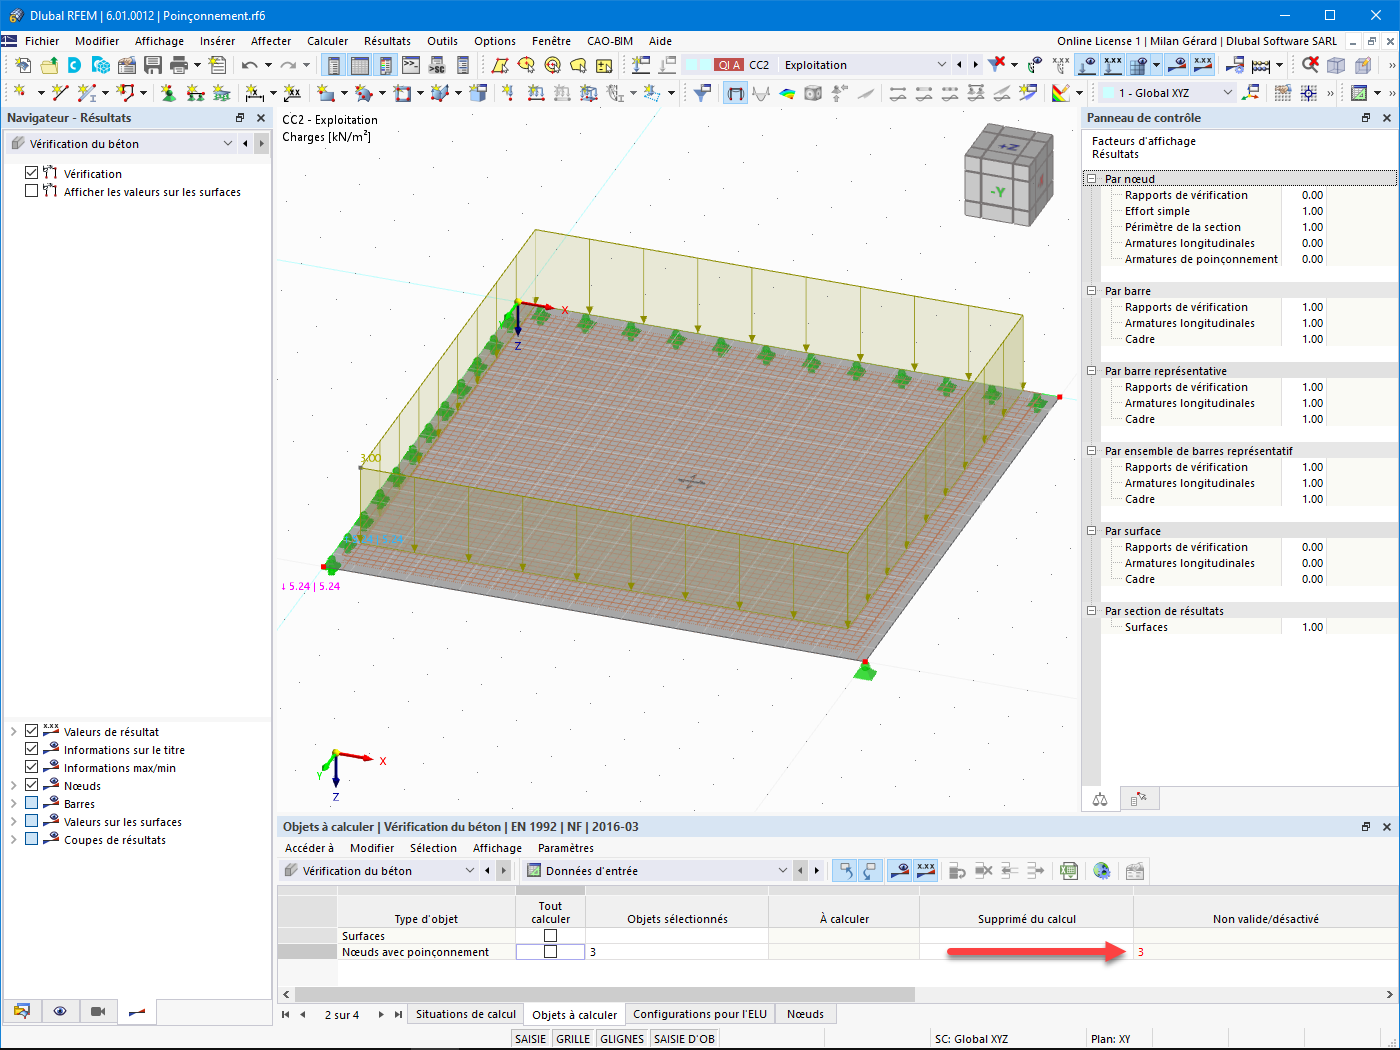Screen dimensions: 1400x1050
Task: Open control panel balance scale tab
Action: click(x=1100, y=799)
